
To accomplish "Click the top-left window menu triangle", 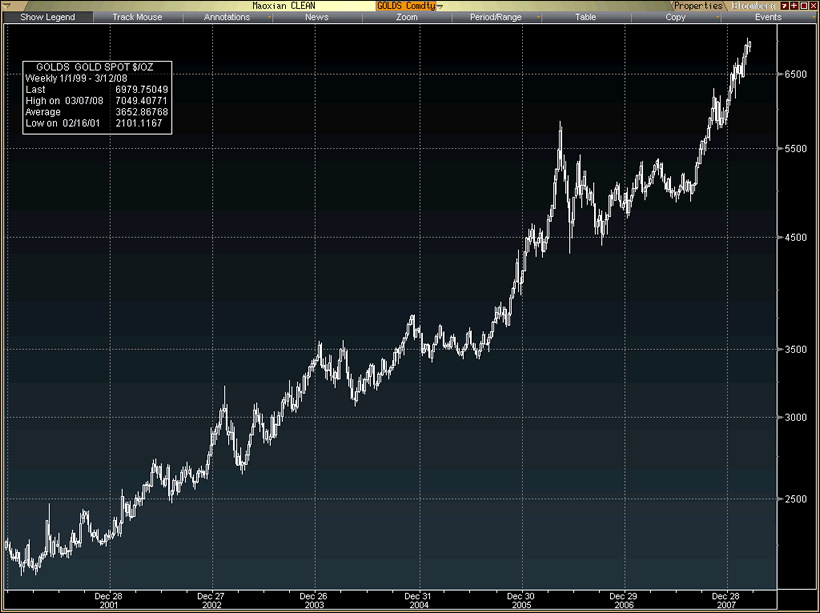I will [x=6, y=5].
